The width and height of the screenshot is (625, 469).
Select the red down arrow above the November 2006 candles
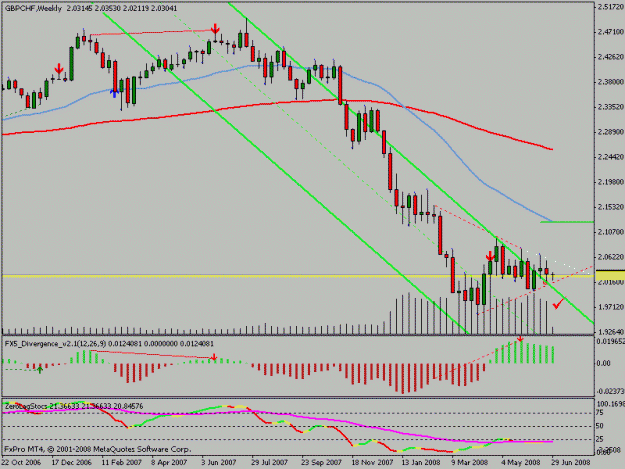59,68
